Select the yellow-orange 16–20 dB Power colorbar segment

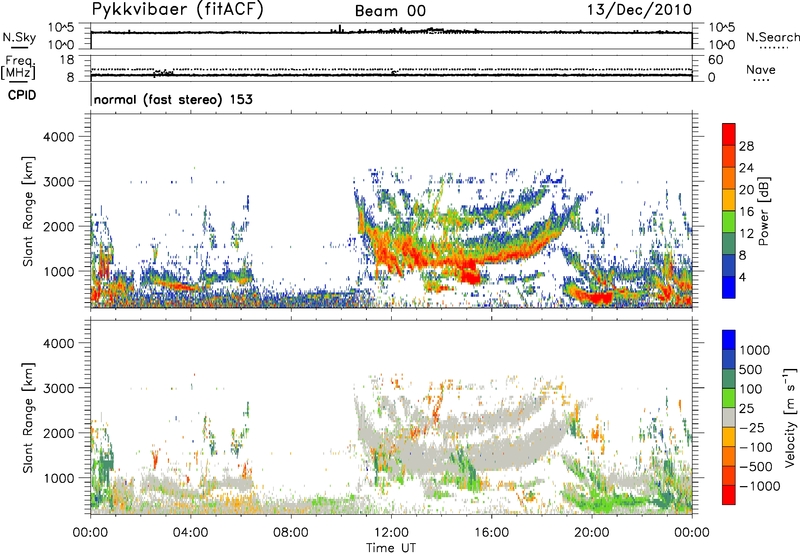[729, 199]
